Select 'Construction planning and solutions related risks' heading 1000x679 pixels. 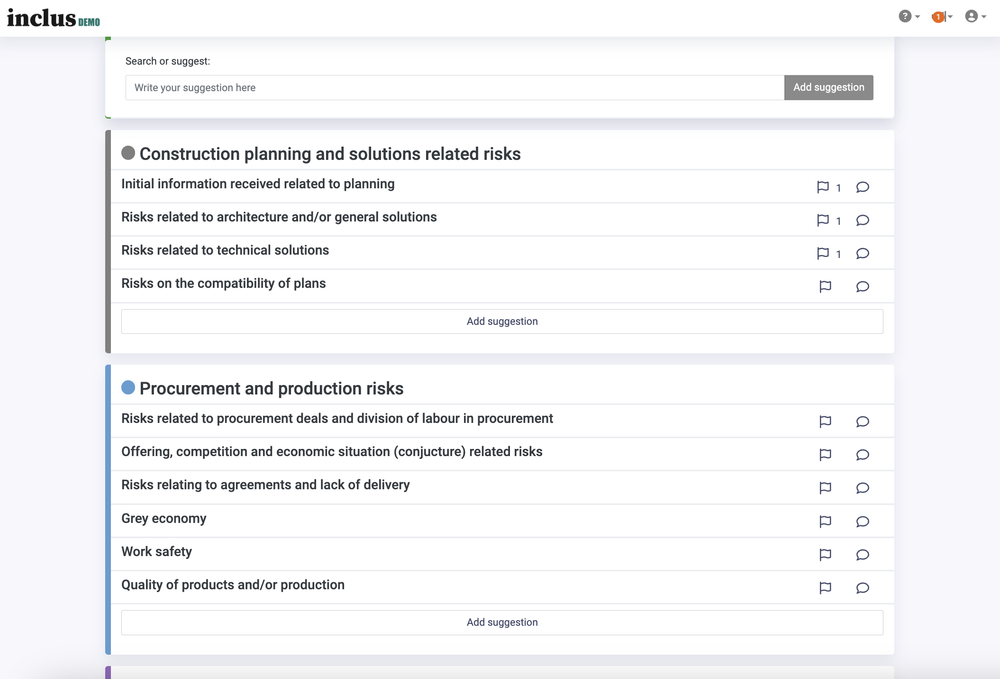[330, 154]
